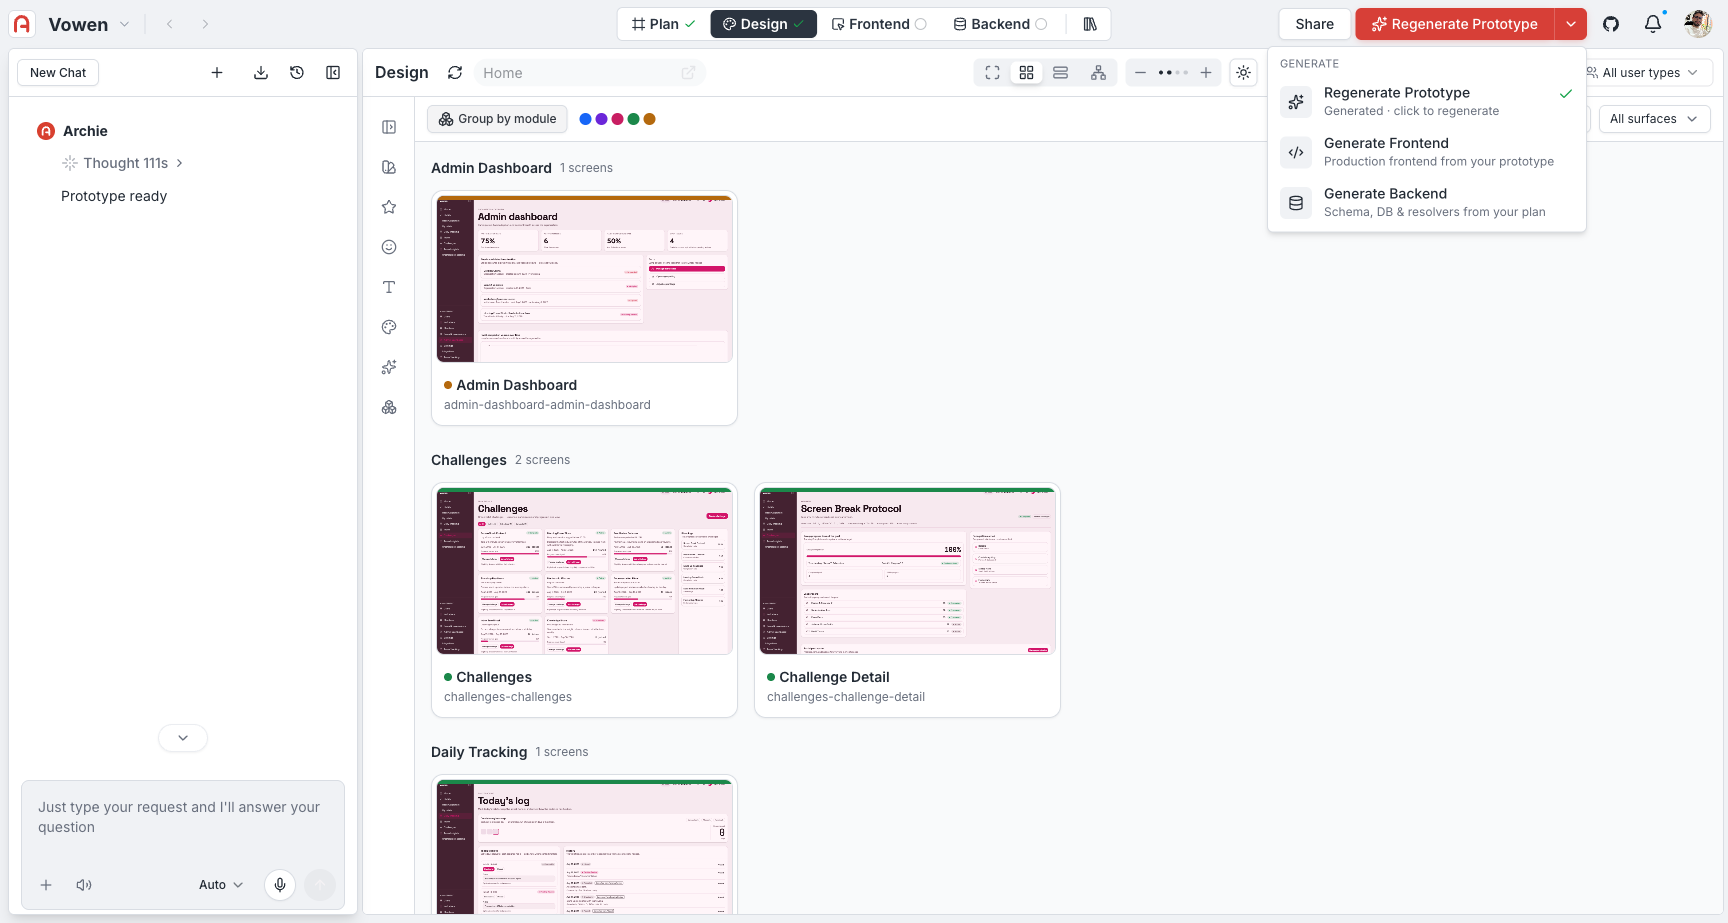Image resolution: width=1728 pixels, height=923 pixels.
Task: Switch to the Design tab
Action: [764, 24]
